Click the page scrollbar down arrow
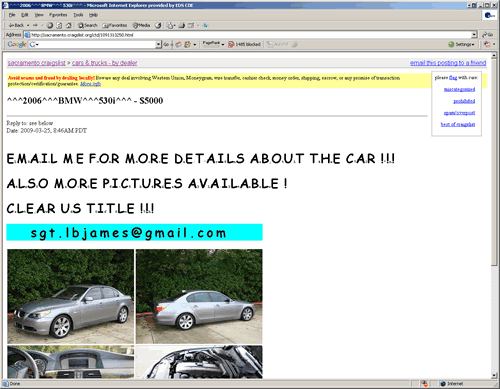Screen dimensions: 500x389 click(x=494, y=375)
